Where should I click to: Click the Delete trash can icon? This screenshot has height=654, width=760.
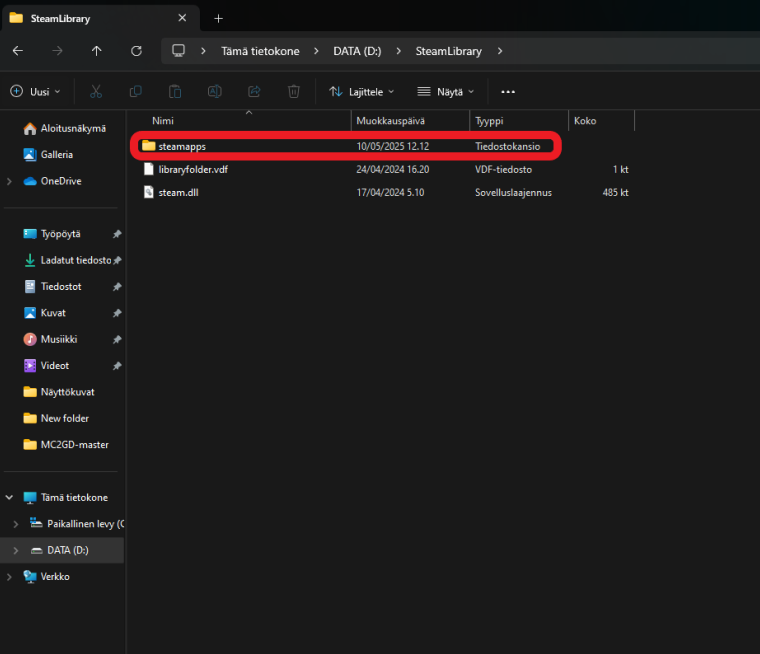tap(294, 92)
